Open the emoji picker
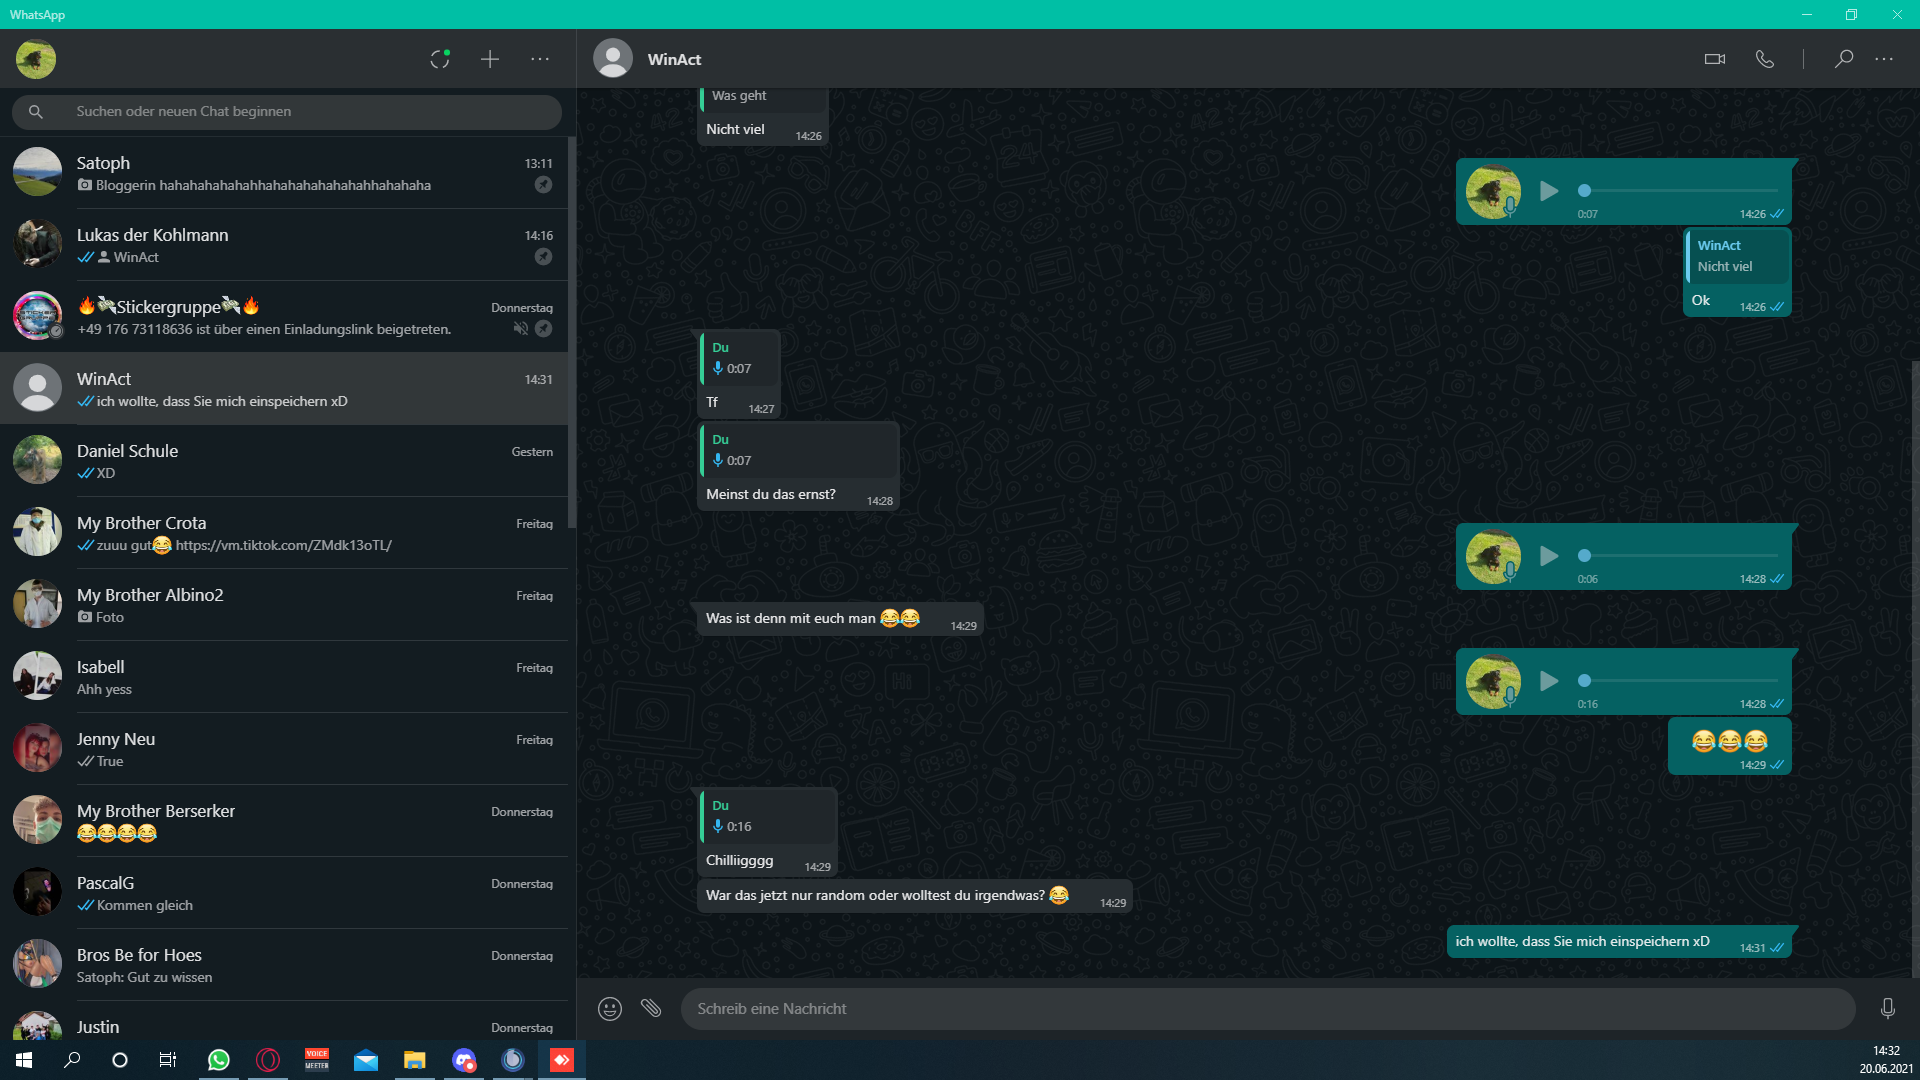This screenshot has width=1920, height=1080. pos(610,1008)
